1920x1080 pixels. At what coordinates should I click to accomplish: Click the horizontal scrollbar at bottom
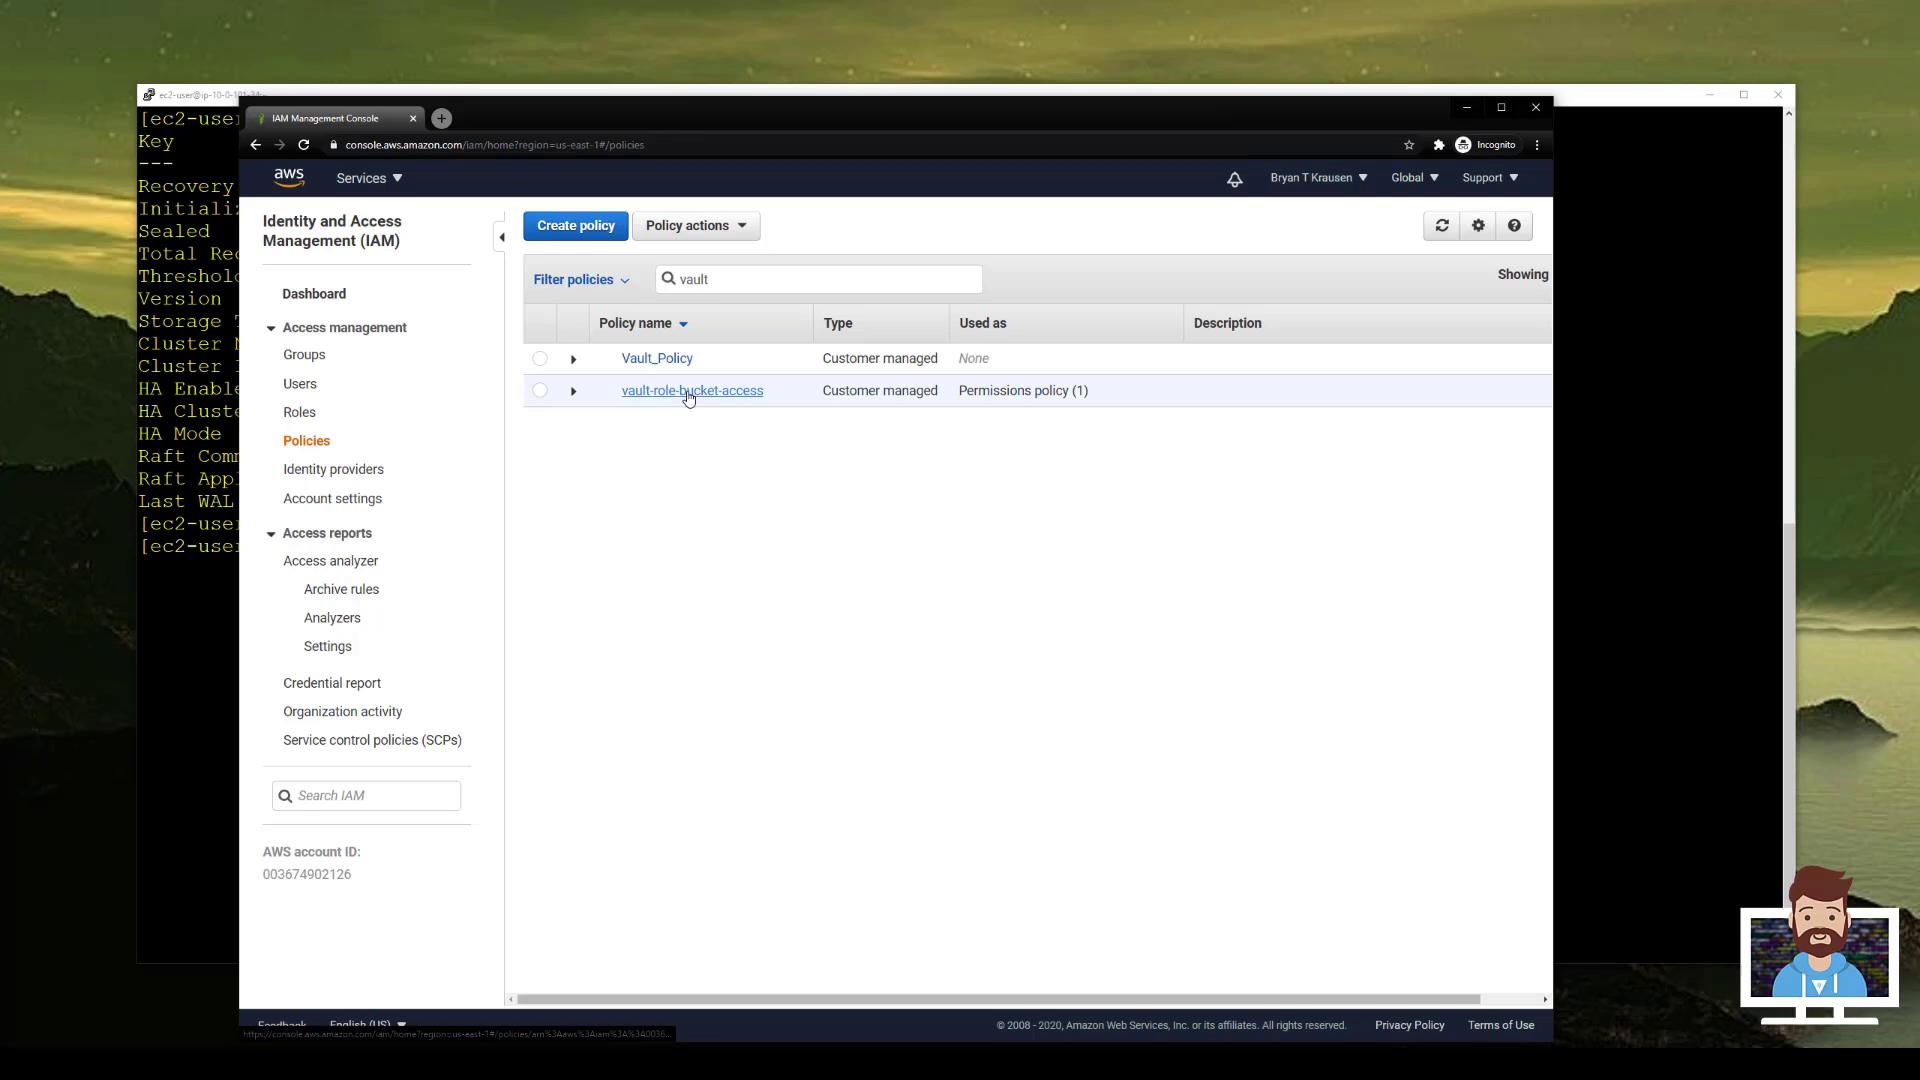point(998,999)
